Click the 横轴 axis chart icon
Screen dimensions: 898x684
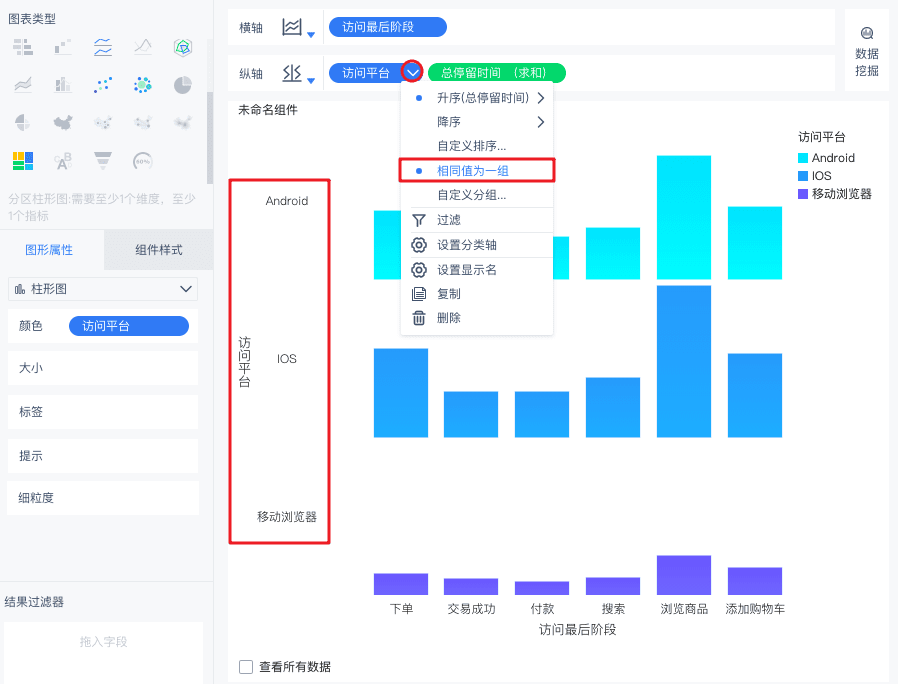click(292, 27)
